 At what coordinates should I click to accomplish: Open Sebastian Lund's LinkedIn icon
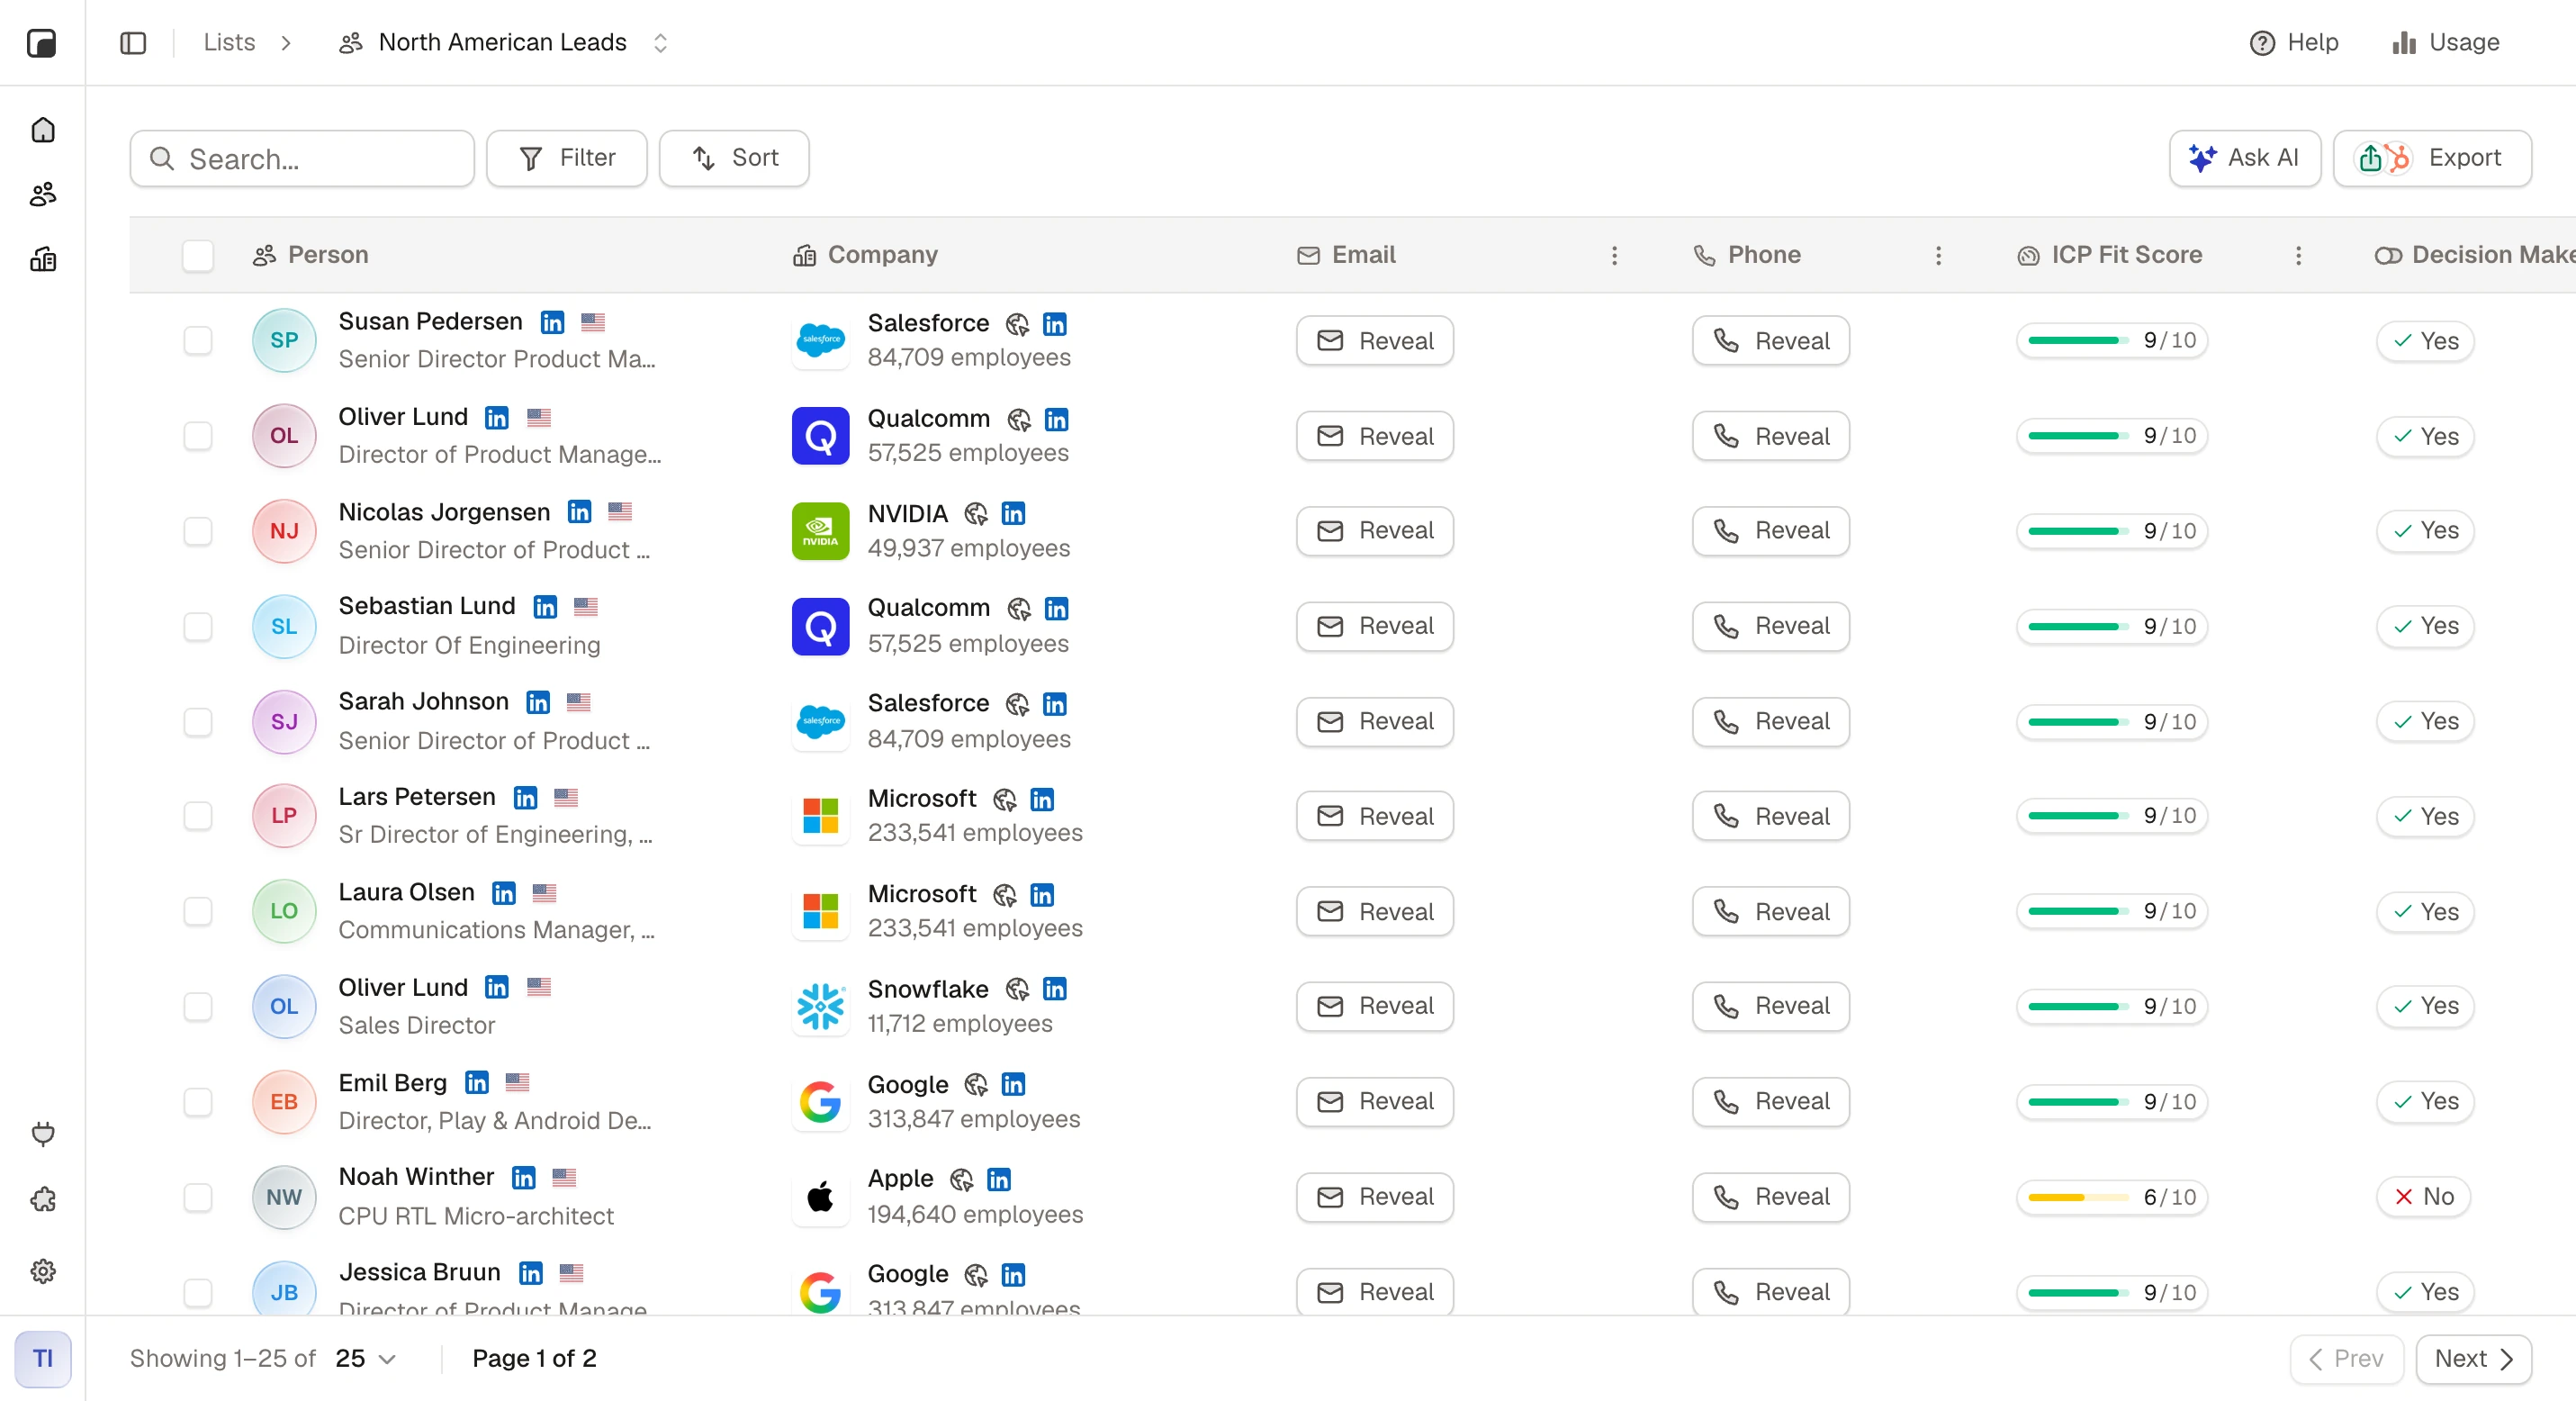click(x=545, y=607)
